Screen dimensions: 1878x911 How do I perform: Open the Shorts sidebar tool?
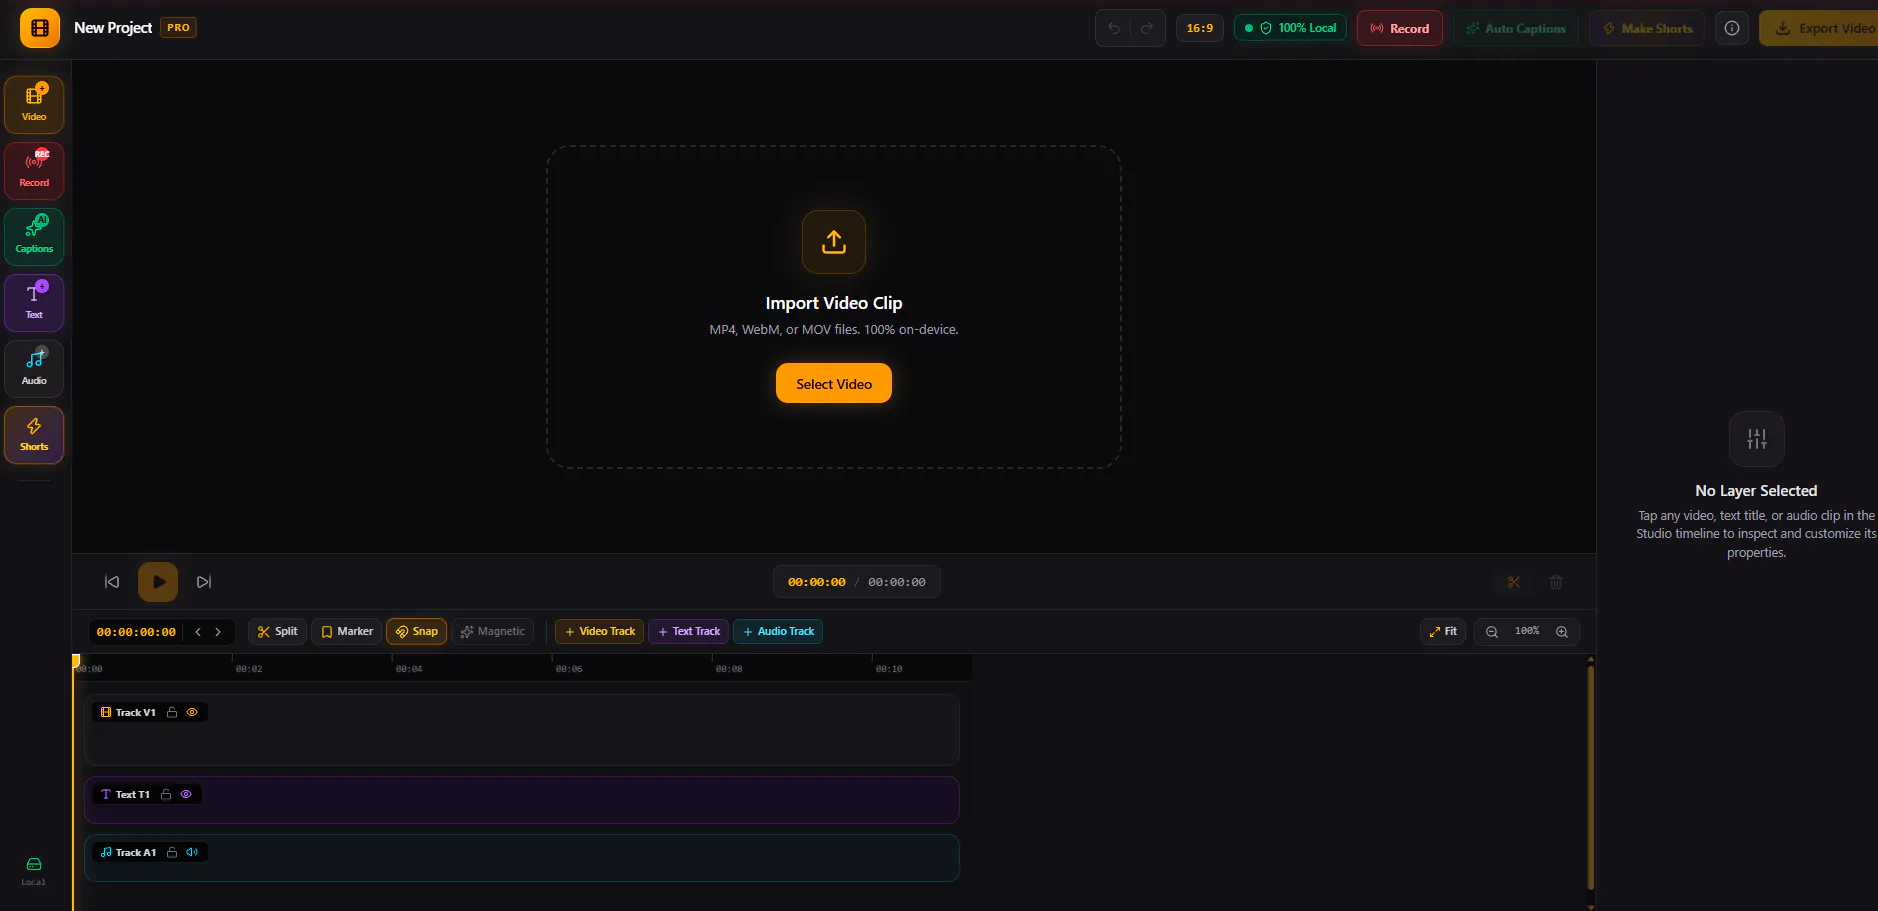tap(34, 435)
